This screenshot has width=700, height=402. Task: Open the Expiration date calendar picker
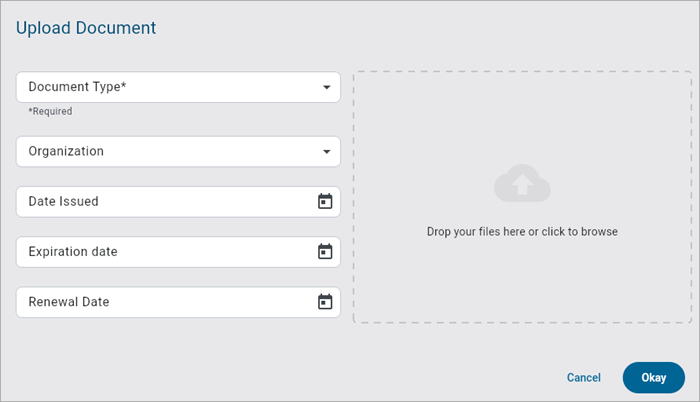tap(325, 252)
